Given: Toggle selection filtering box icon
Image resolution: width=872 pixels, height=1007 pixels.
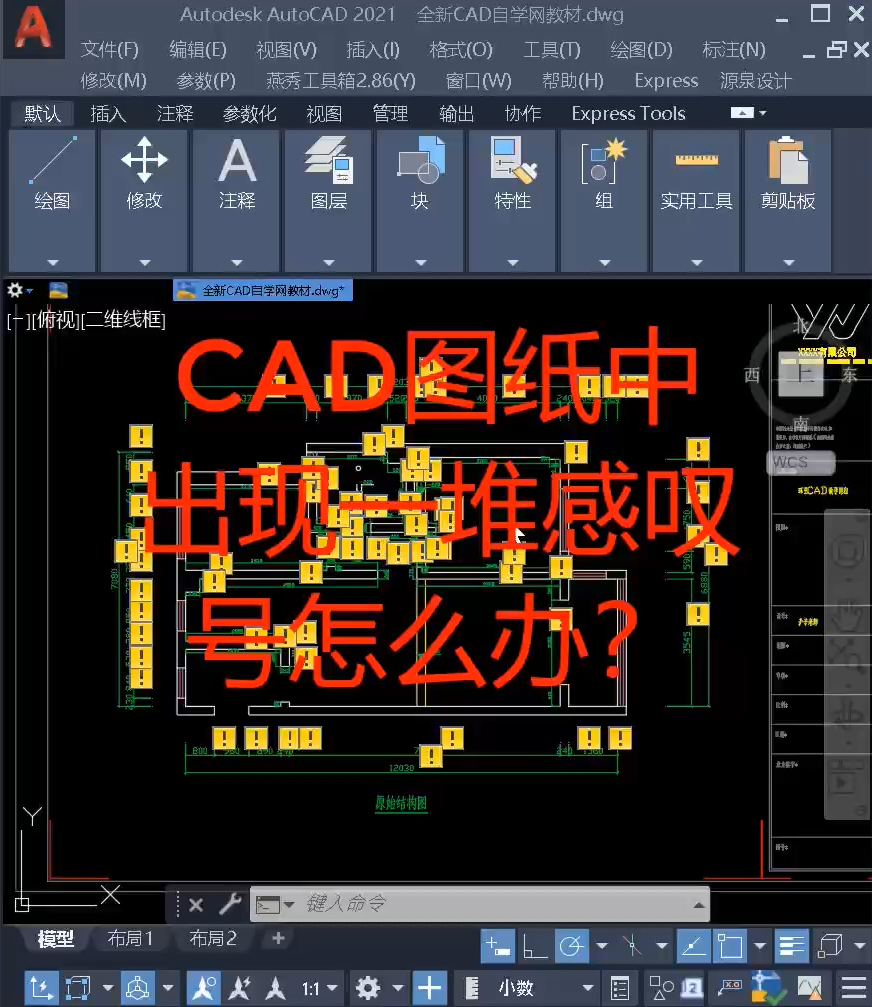Looking at the screenshot, I should coord(77,988).
